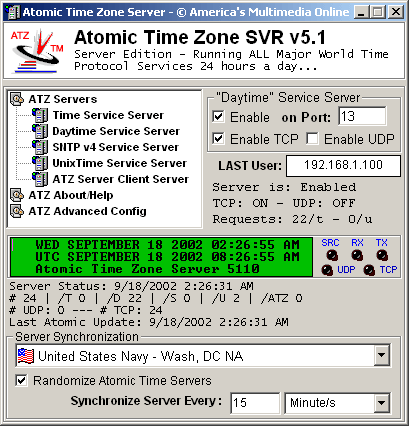Screen dimensions: 409x426
Task: Click the Time Service Server icon
Action: click(40, 115)
